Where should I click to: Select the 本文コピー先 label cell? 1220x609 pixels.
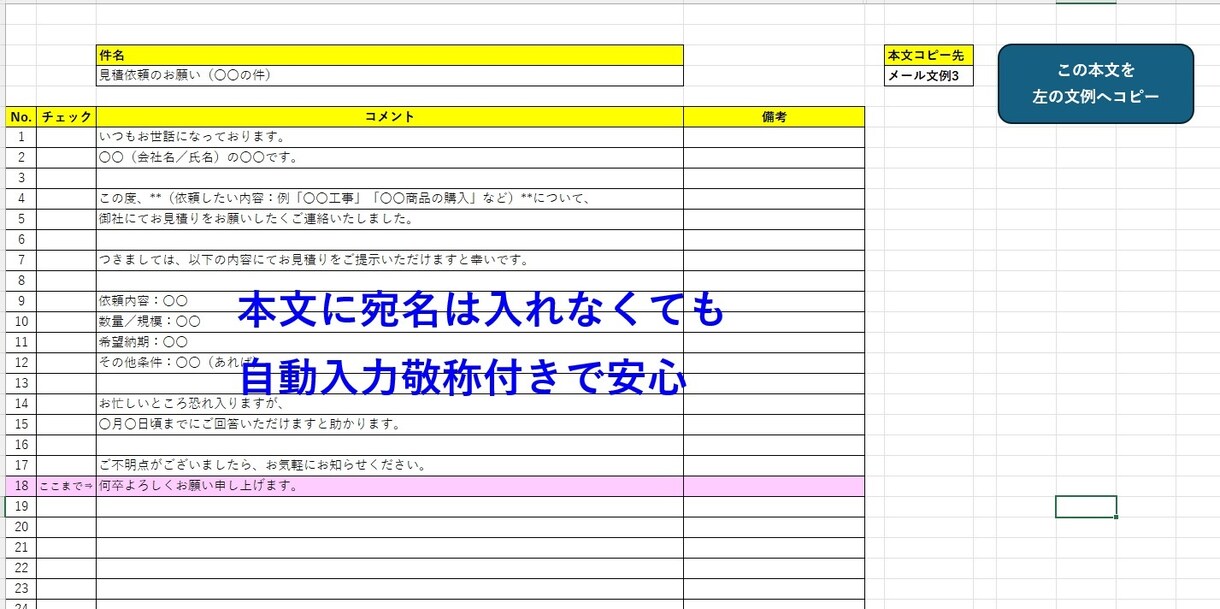click(929, 55)
